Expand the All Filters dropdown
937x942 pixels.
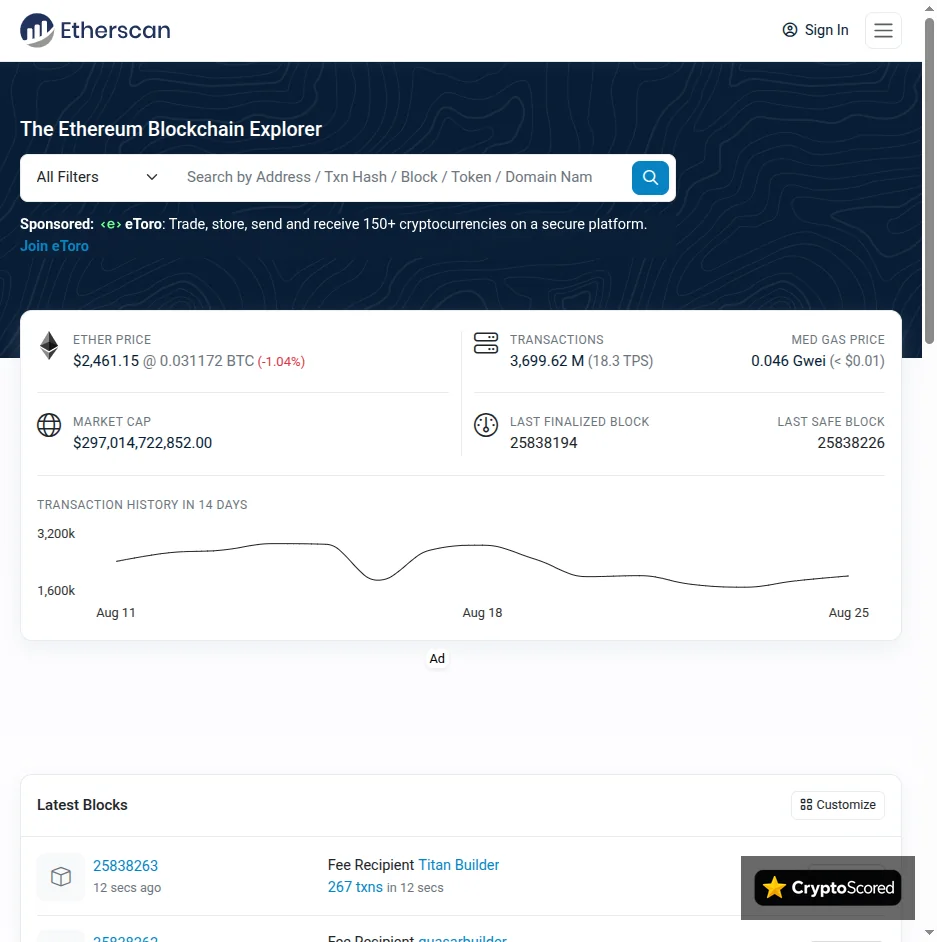pyautogui.click(x=97, y=177)
